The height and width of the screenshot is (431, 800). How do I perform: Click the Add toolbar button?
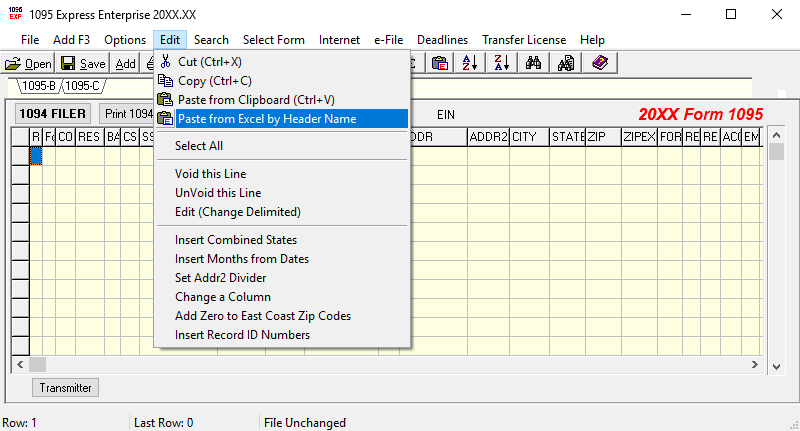[x=126, y=64]
